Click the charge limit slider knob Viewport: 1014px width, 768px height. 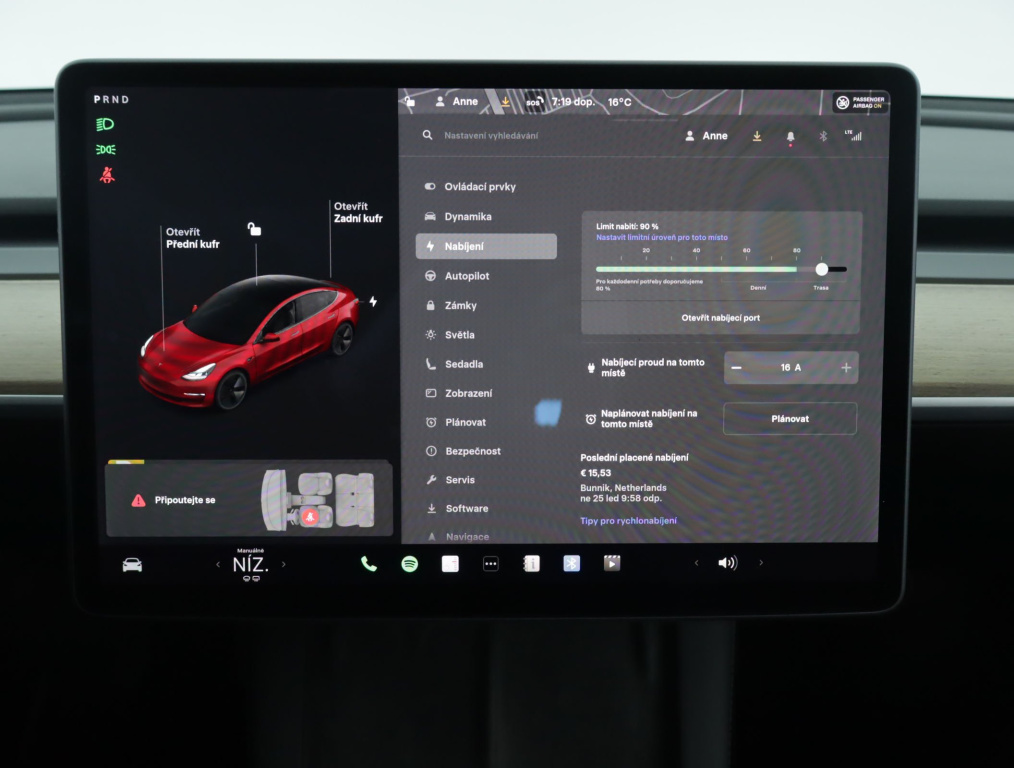821,269
